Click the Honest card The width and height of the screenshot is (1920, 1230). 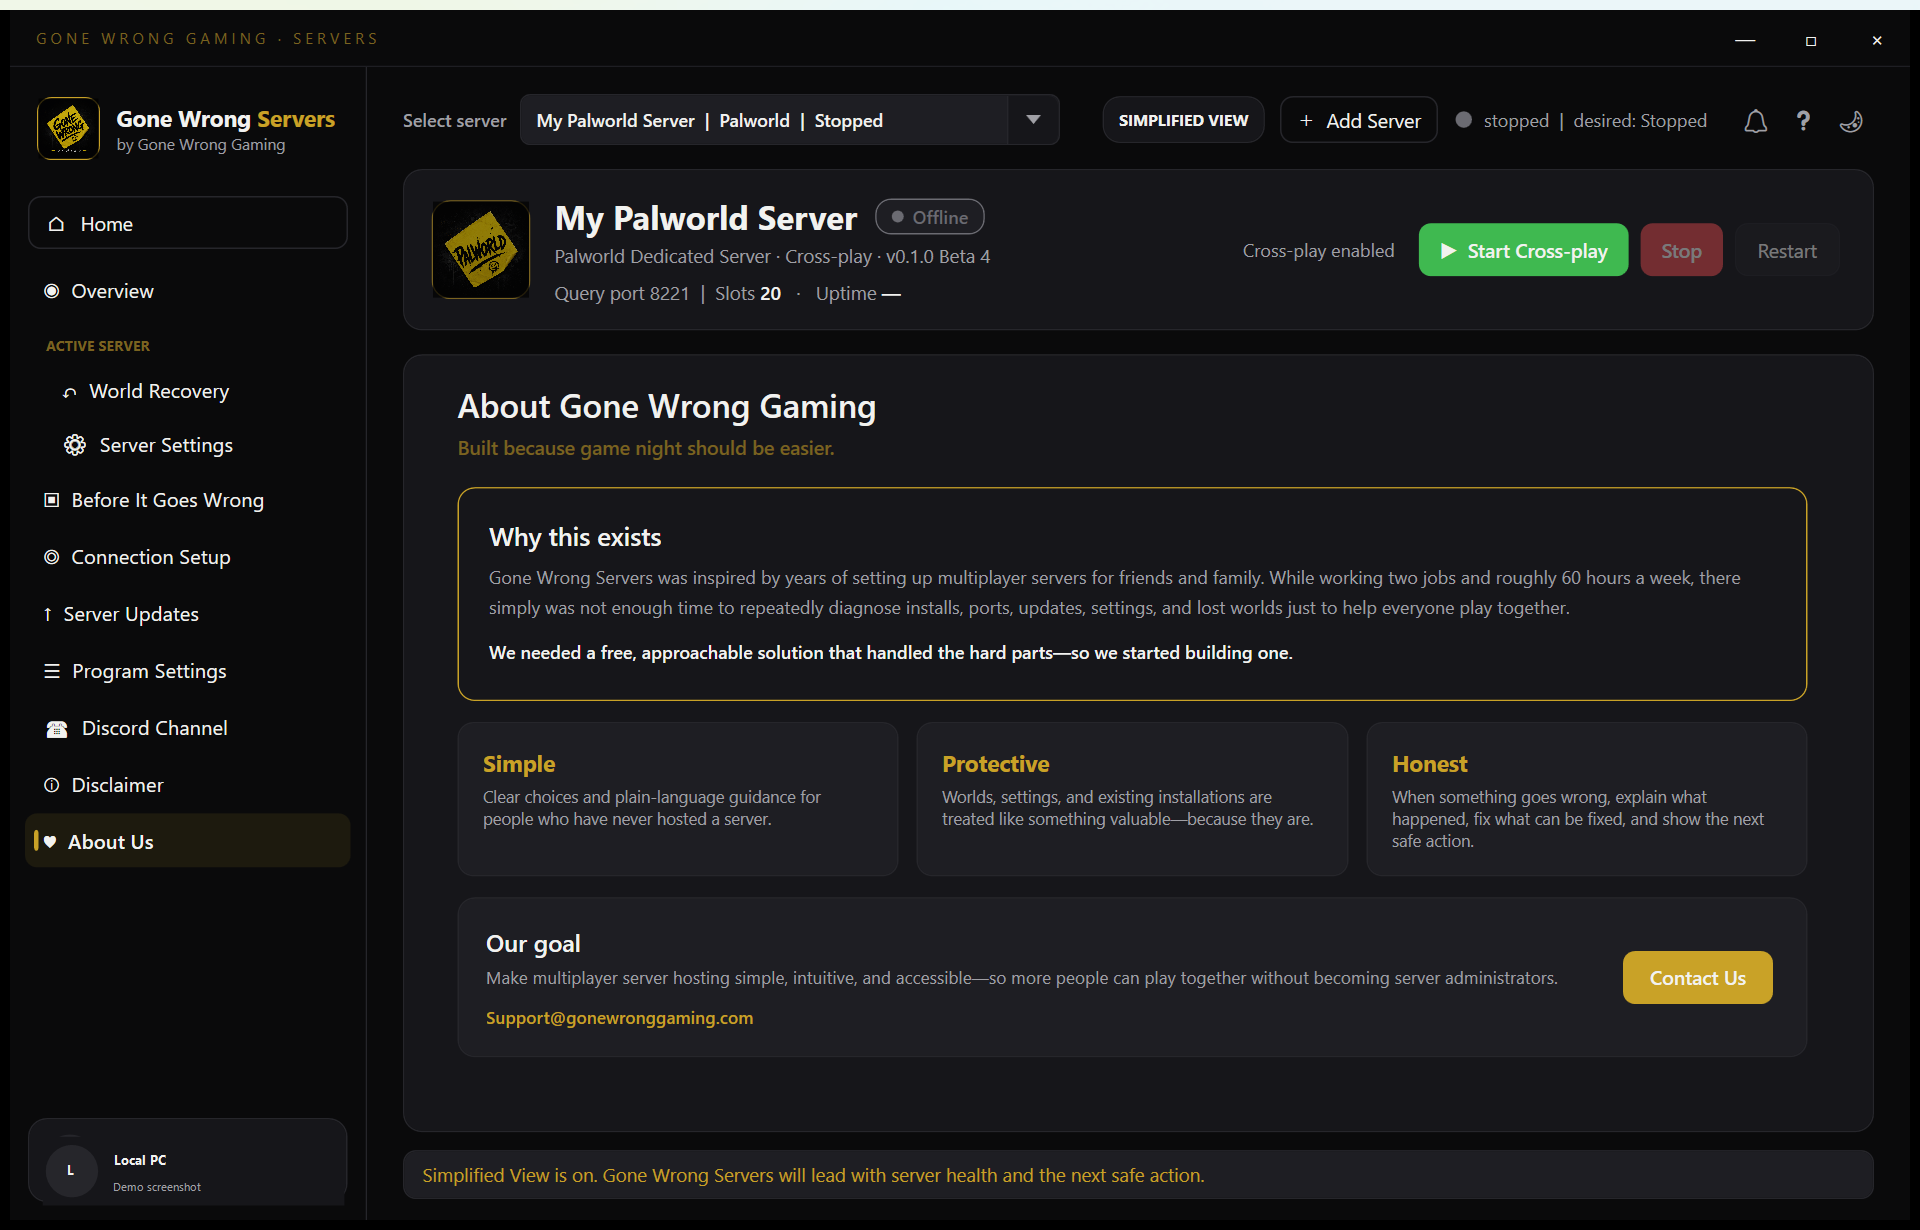[1586, 799]
